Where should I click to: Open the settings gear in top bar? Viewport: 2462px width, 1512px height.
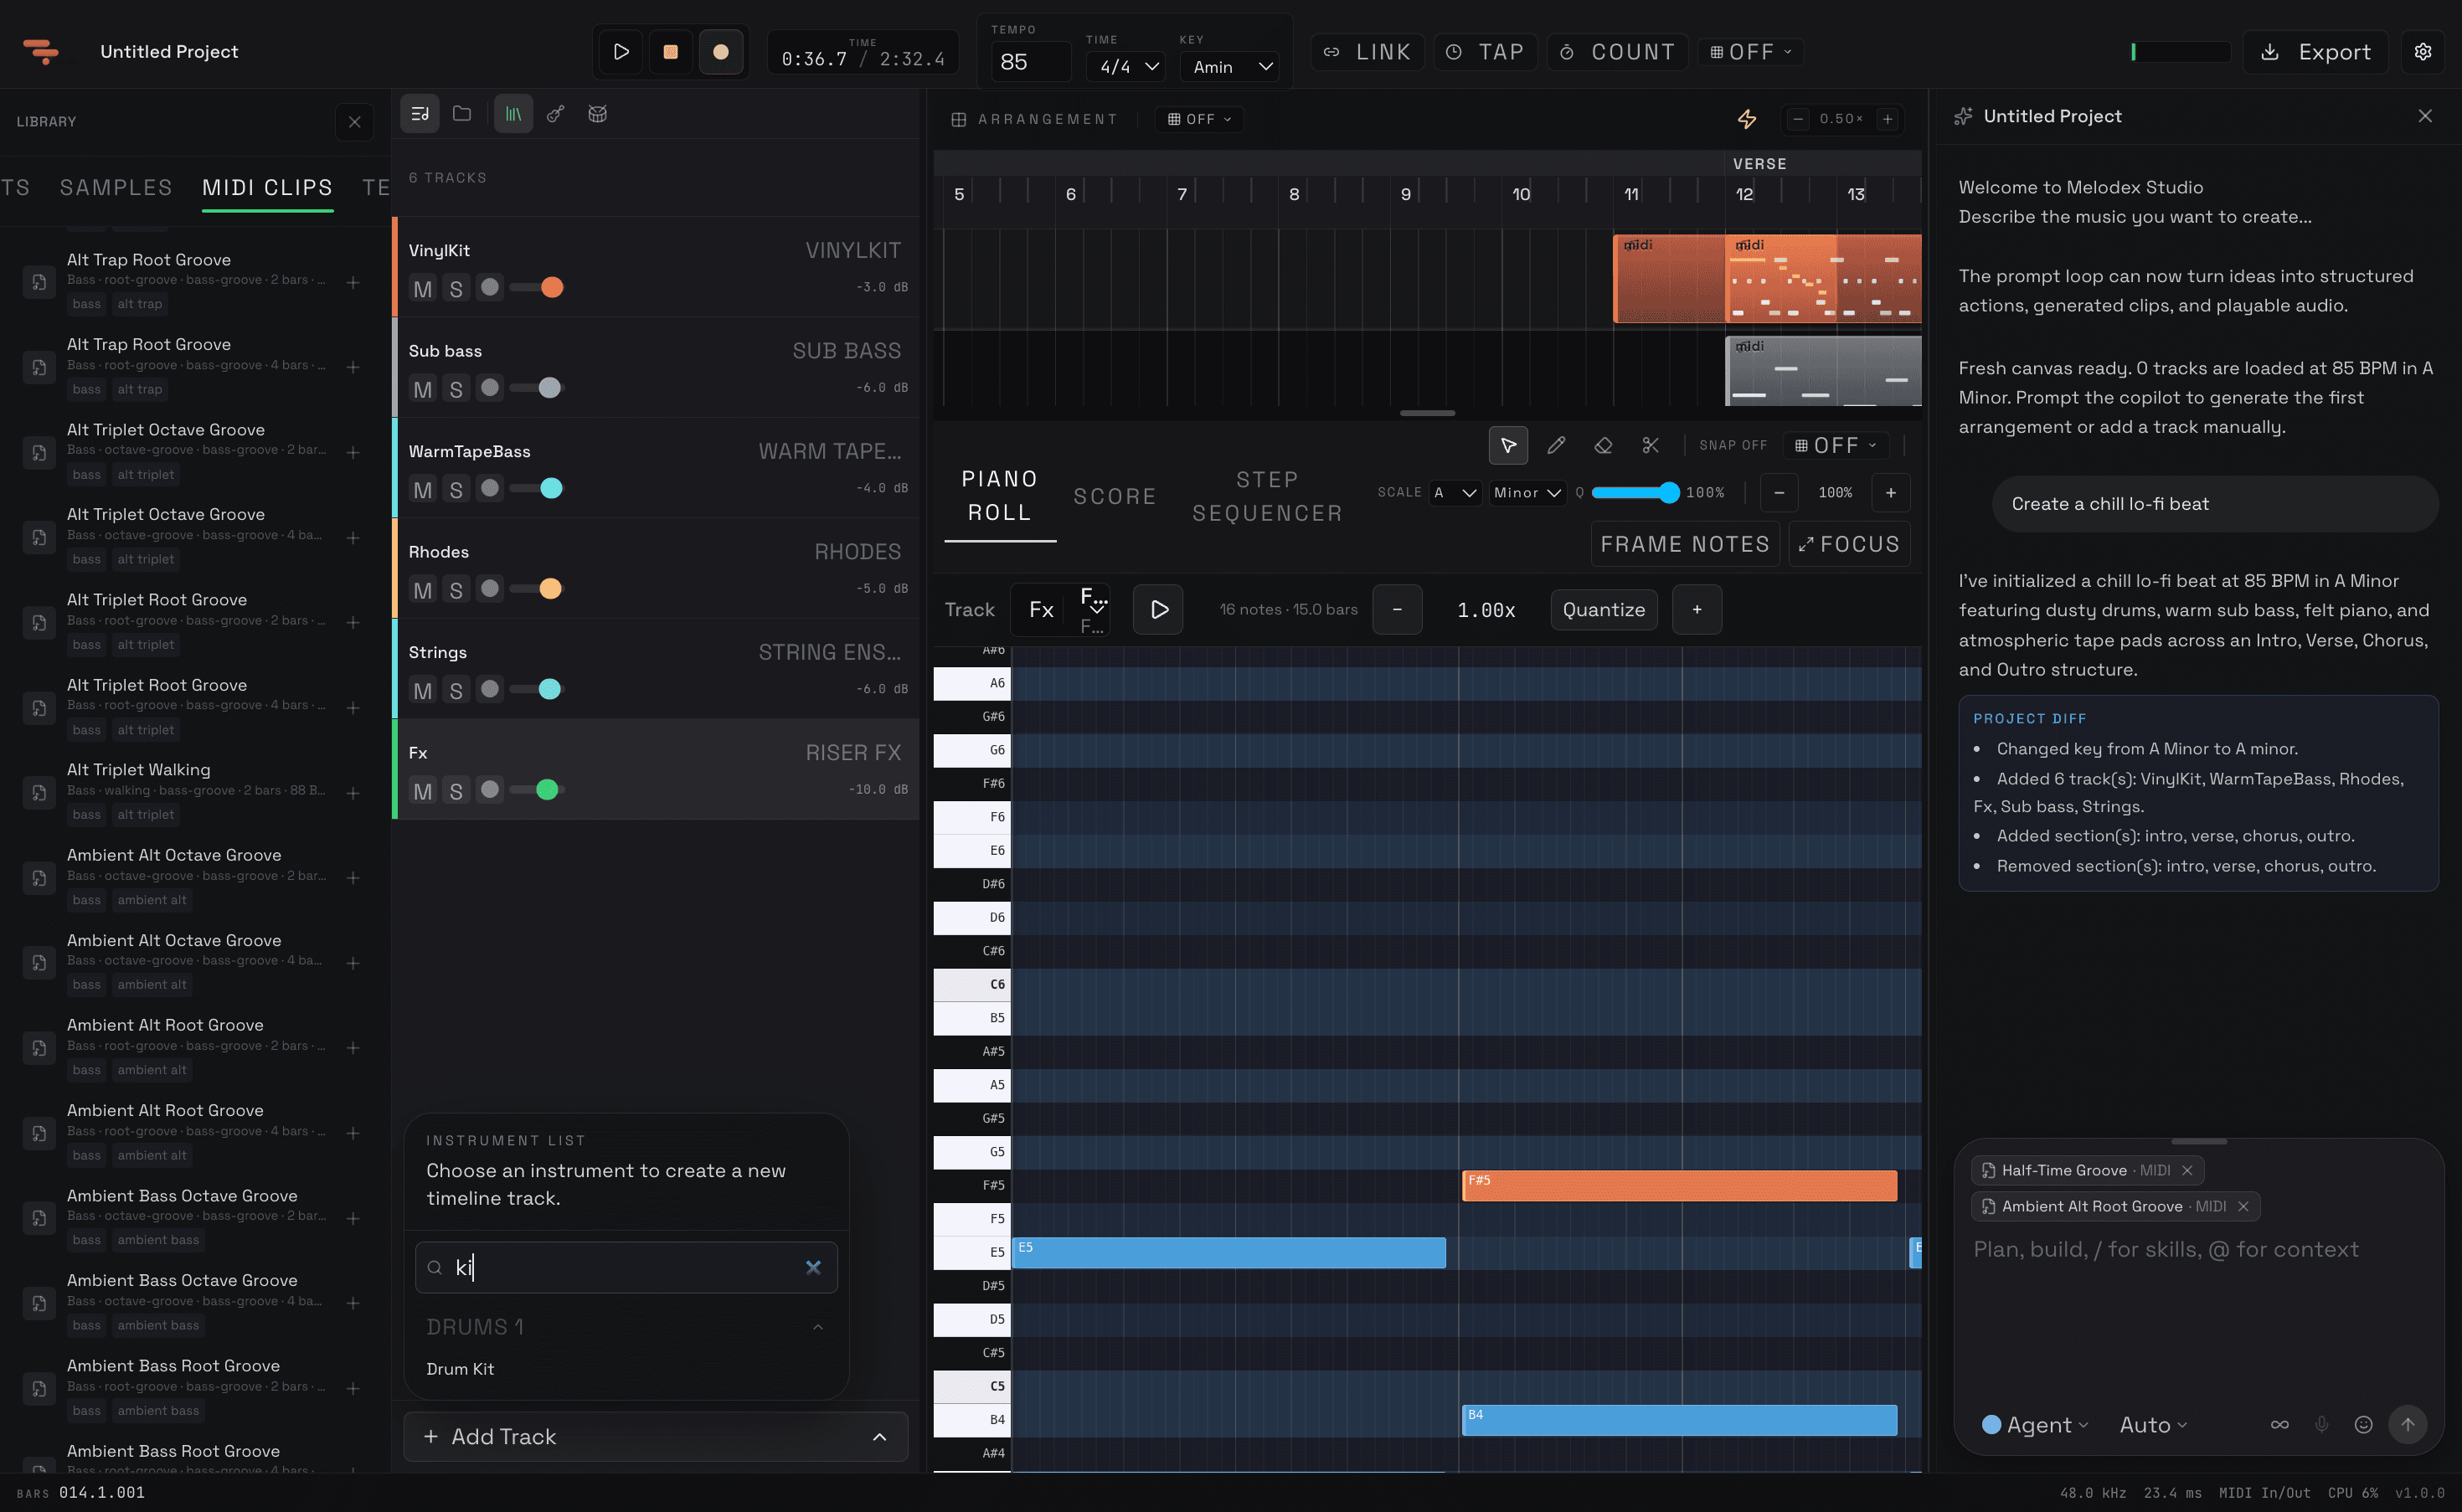click(2422, 52)
